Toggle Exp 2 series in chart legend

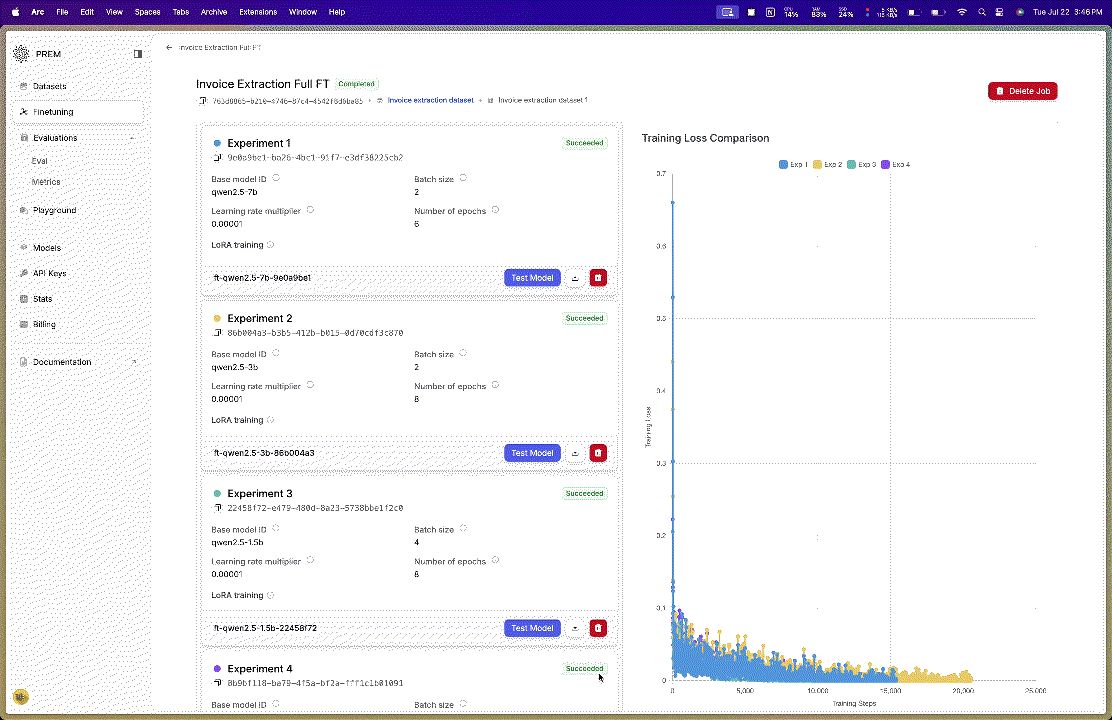[828, 165]
